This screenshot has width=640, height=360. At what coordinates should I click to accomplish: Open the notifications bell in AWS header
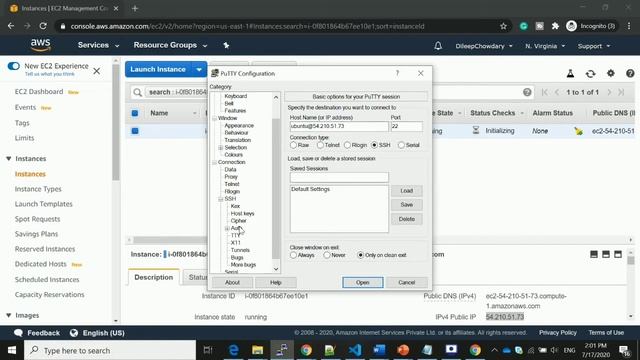coord(438,46)
